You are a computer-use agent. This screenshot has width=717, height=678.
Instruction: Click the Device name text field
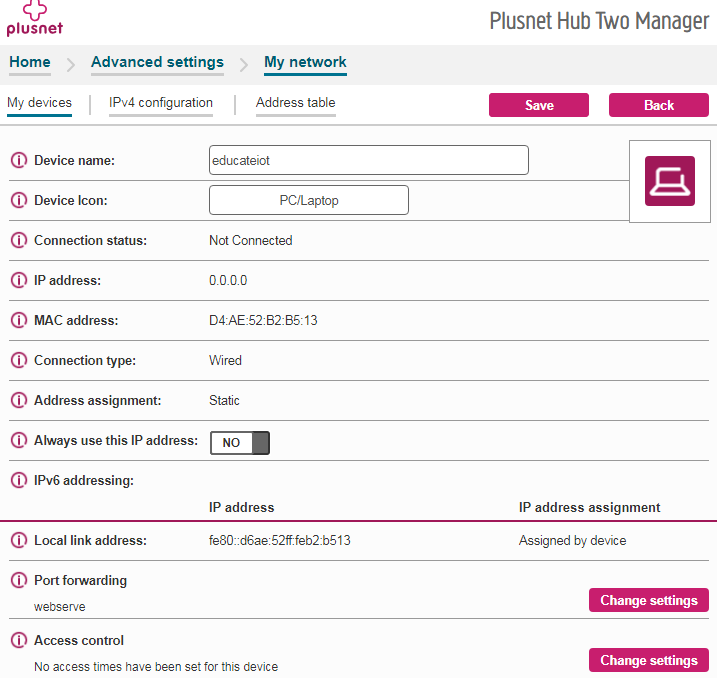(x=368, y=160)
